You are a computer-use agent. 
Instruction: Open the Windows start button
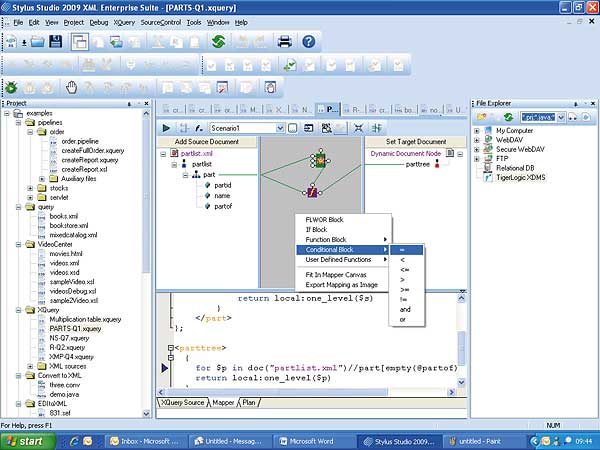[28, 441]
